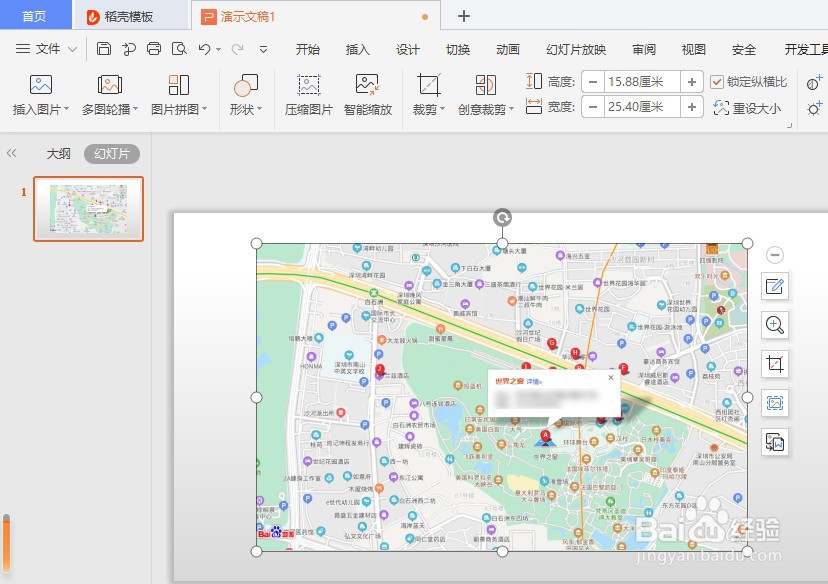Expand the multi-image carousel dropdown arrow
The height and width of the screenshot is (584, 828).
[x=135, y=109]
